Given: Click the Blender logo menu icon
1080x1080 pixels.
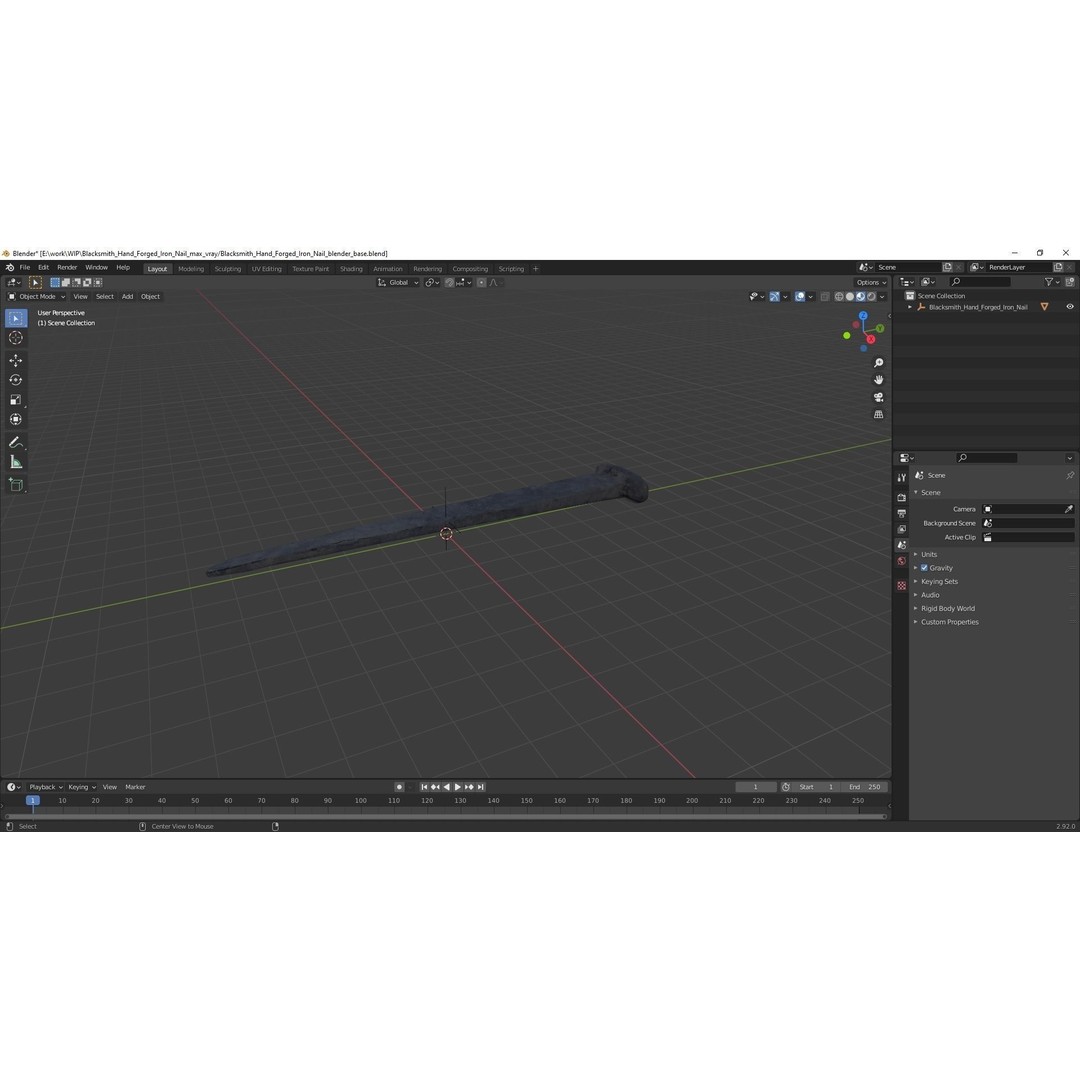Looking at the screenshot, I should pos(10,267).
